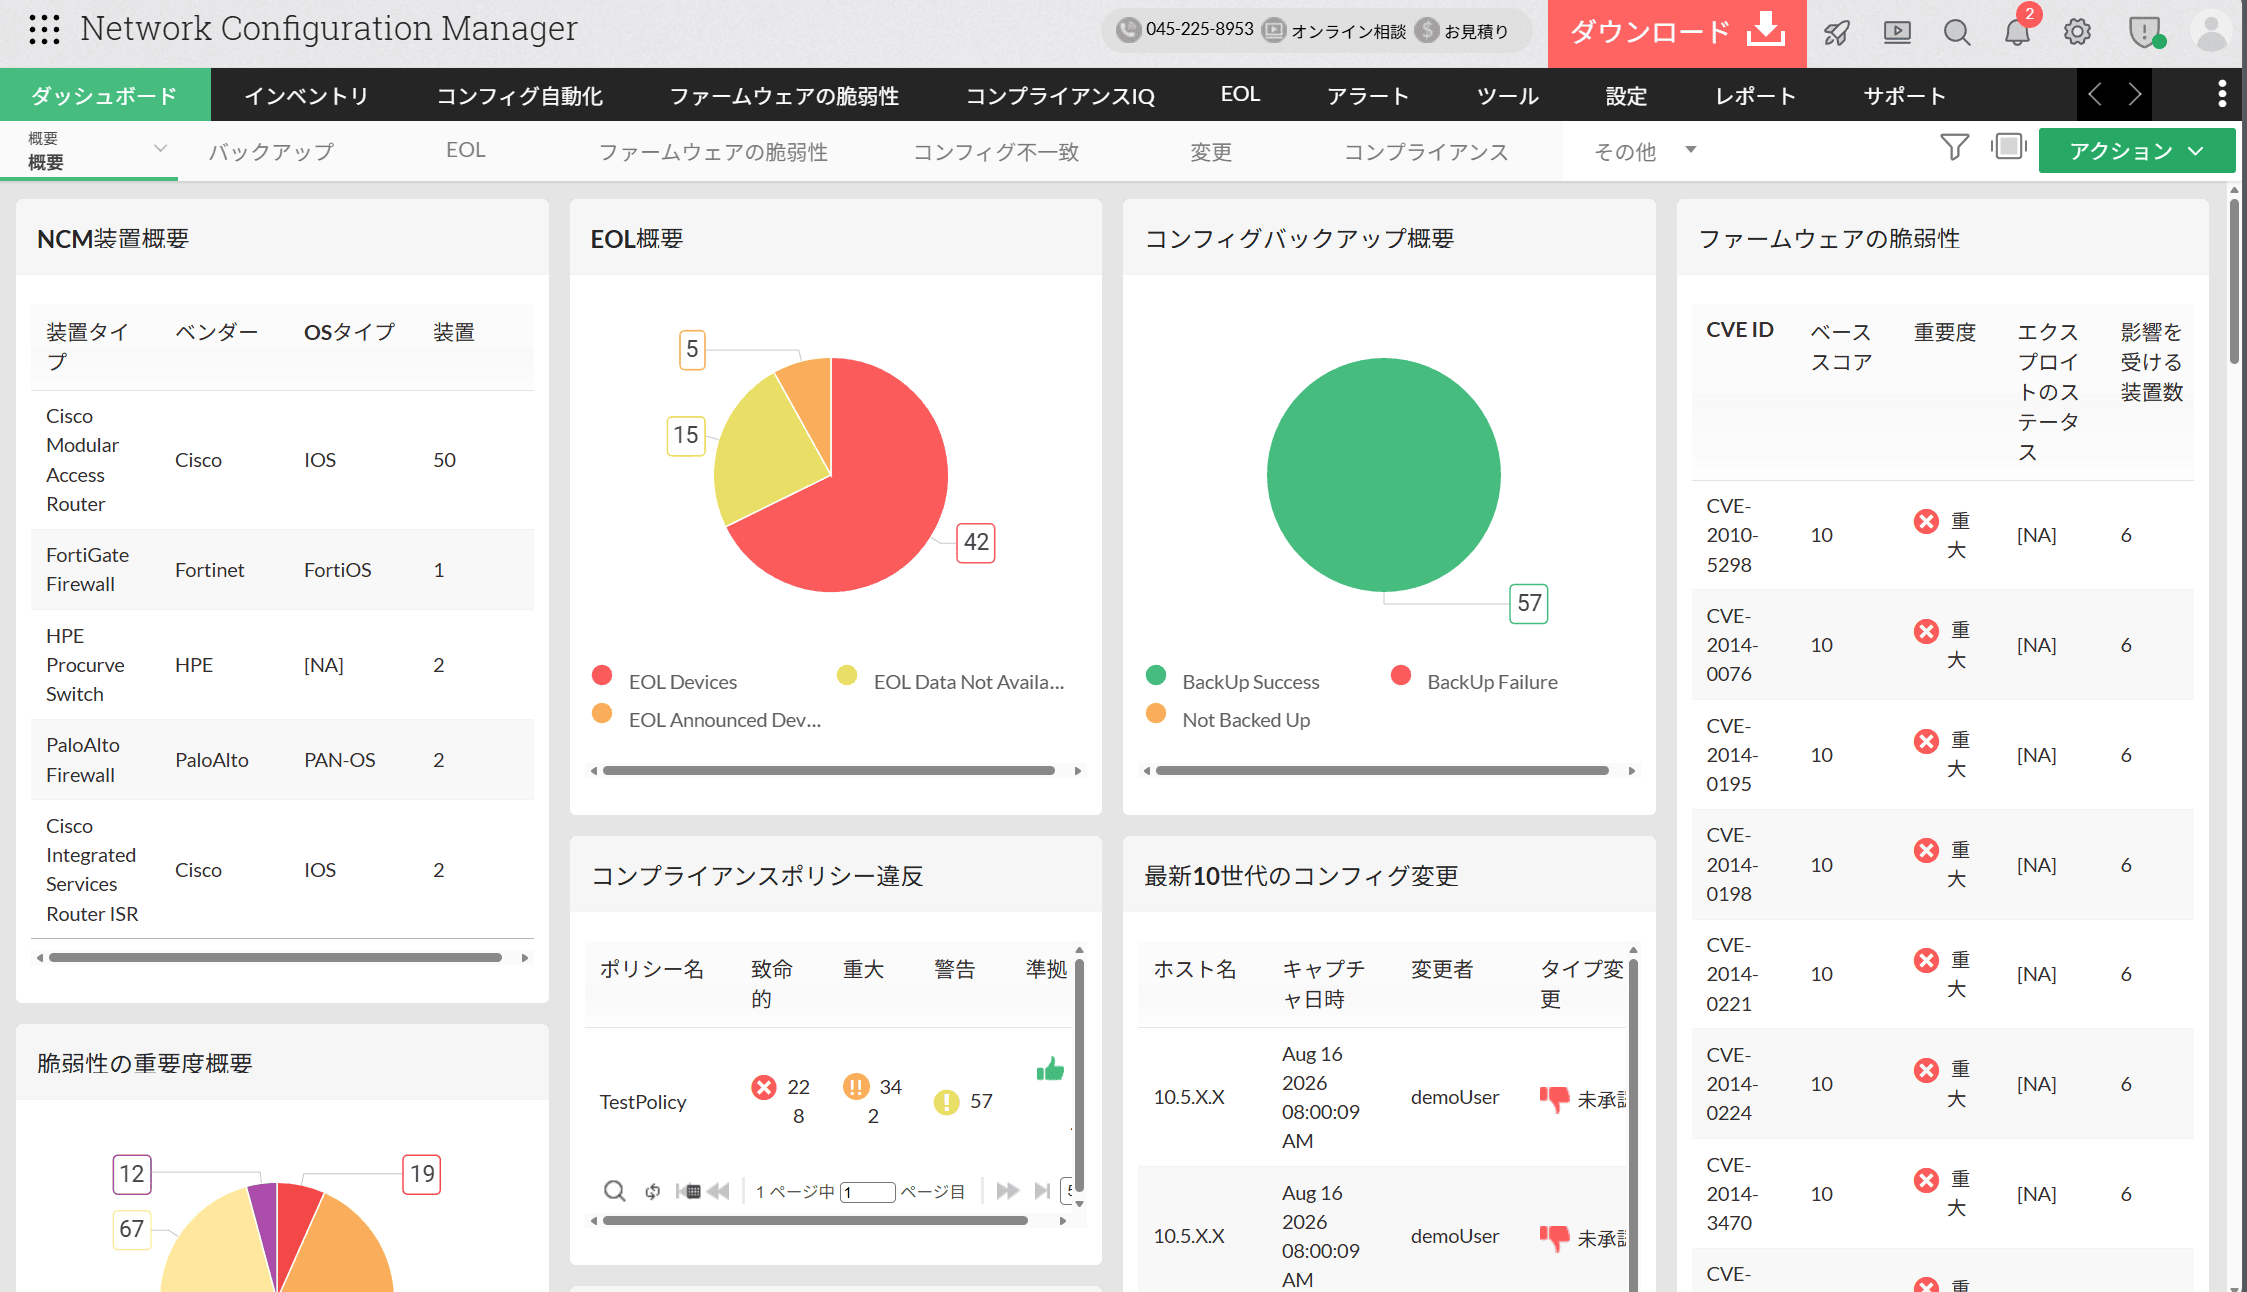Toggle the BackUp Failure legend item
Screen dimensions: 2247x1292
coord(1474,680)
